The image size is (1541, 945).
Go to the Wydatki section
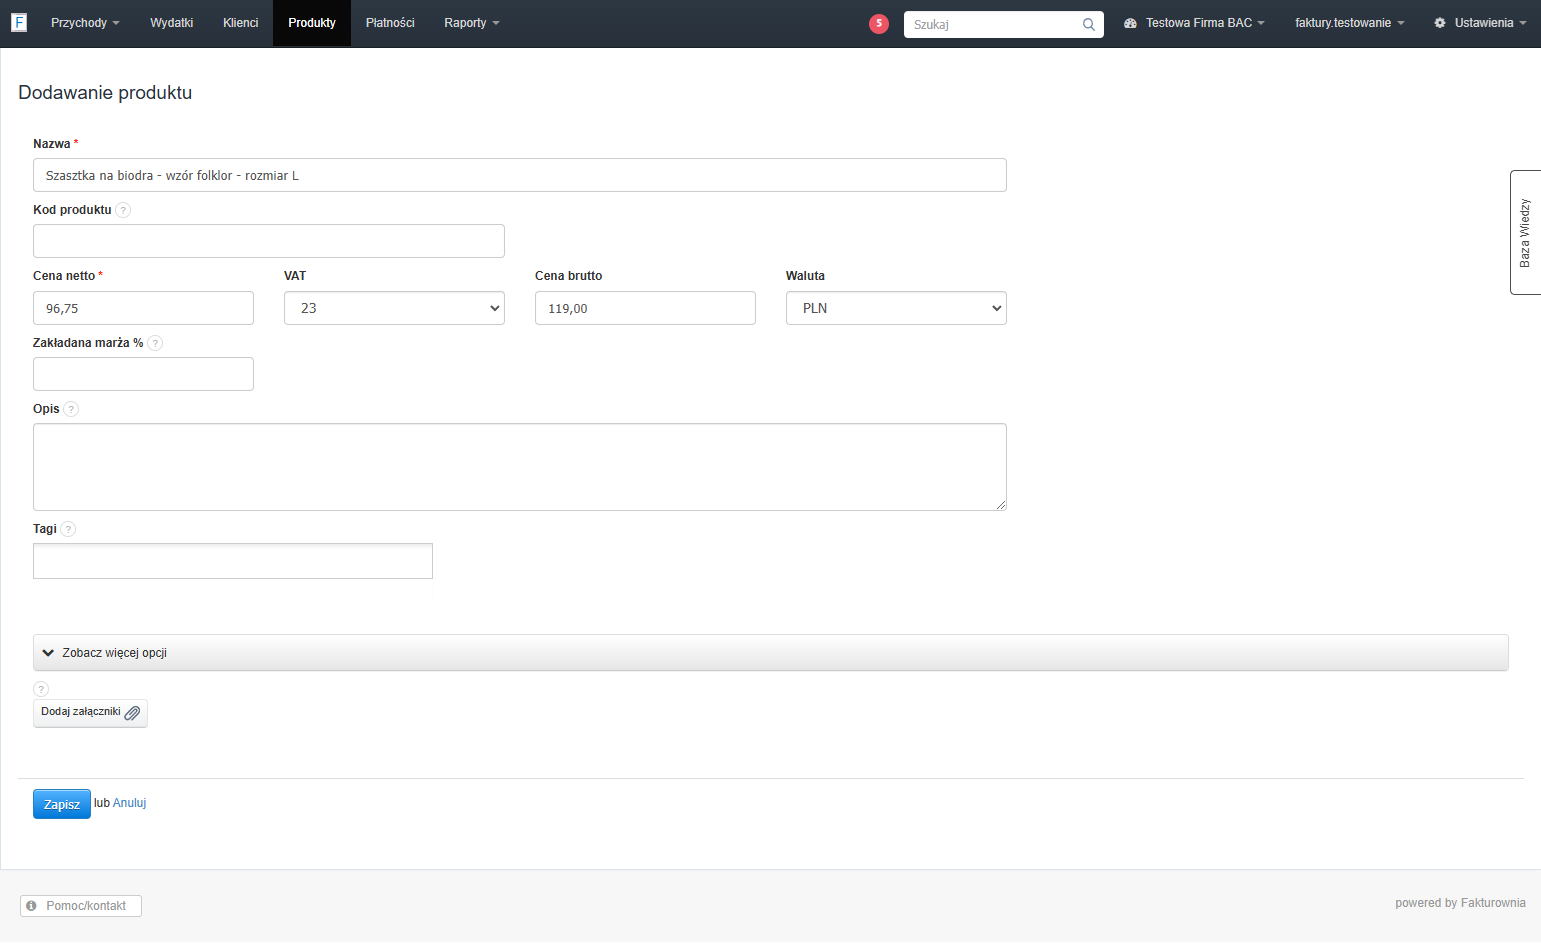pyautogui.click(x=172, y=23)
